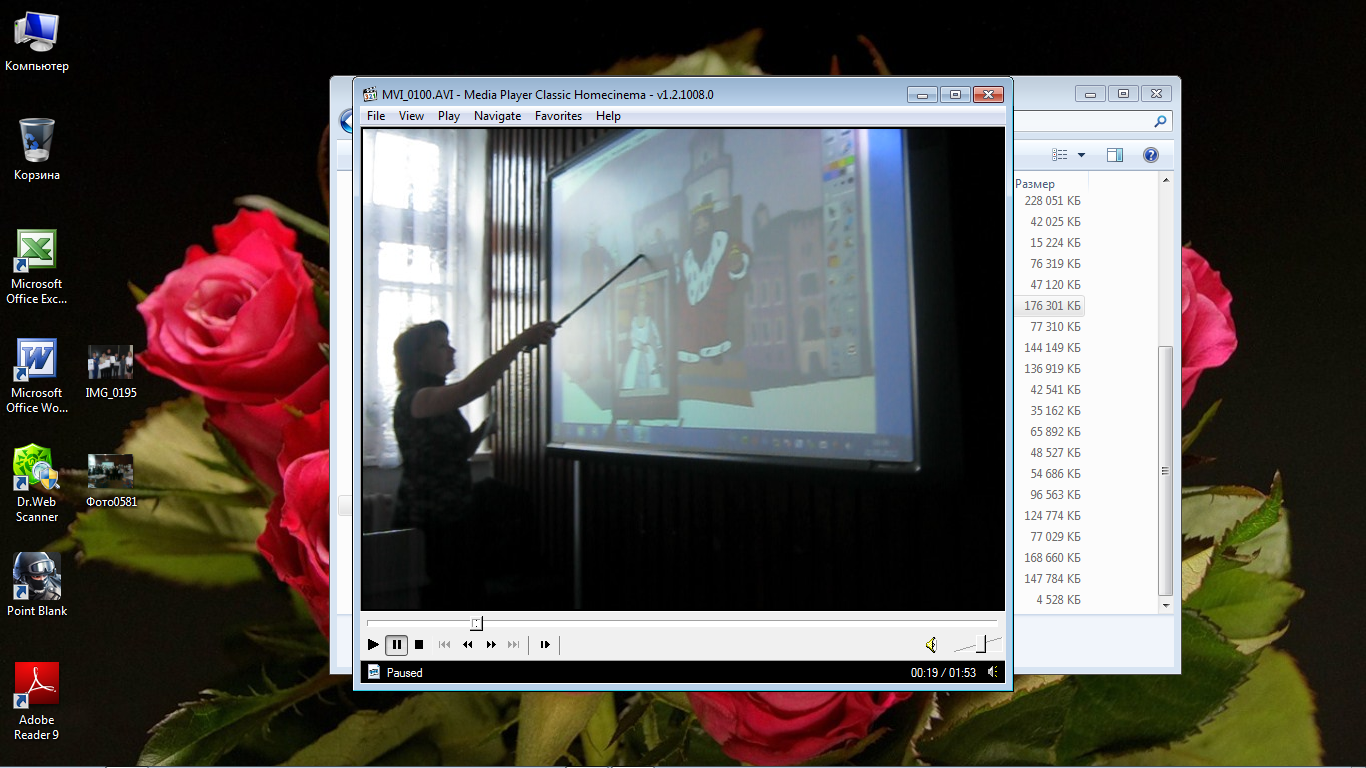The width and height of the screenshot is (1366, 768).
Task: Open the Play menu
Action: pos(449,116)
